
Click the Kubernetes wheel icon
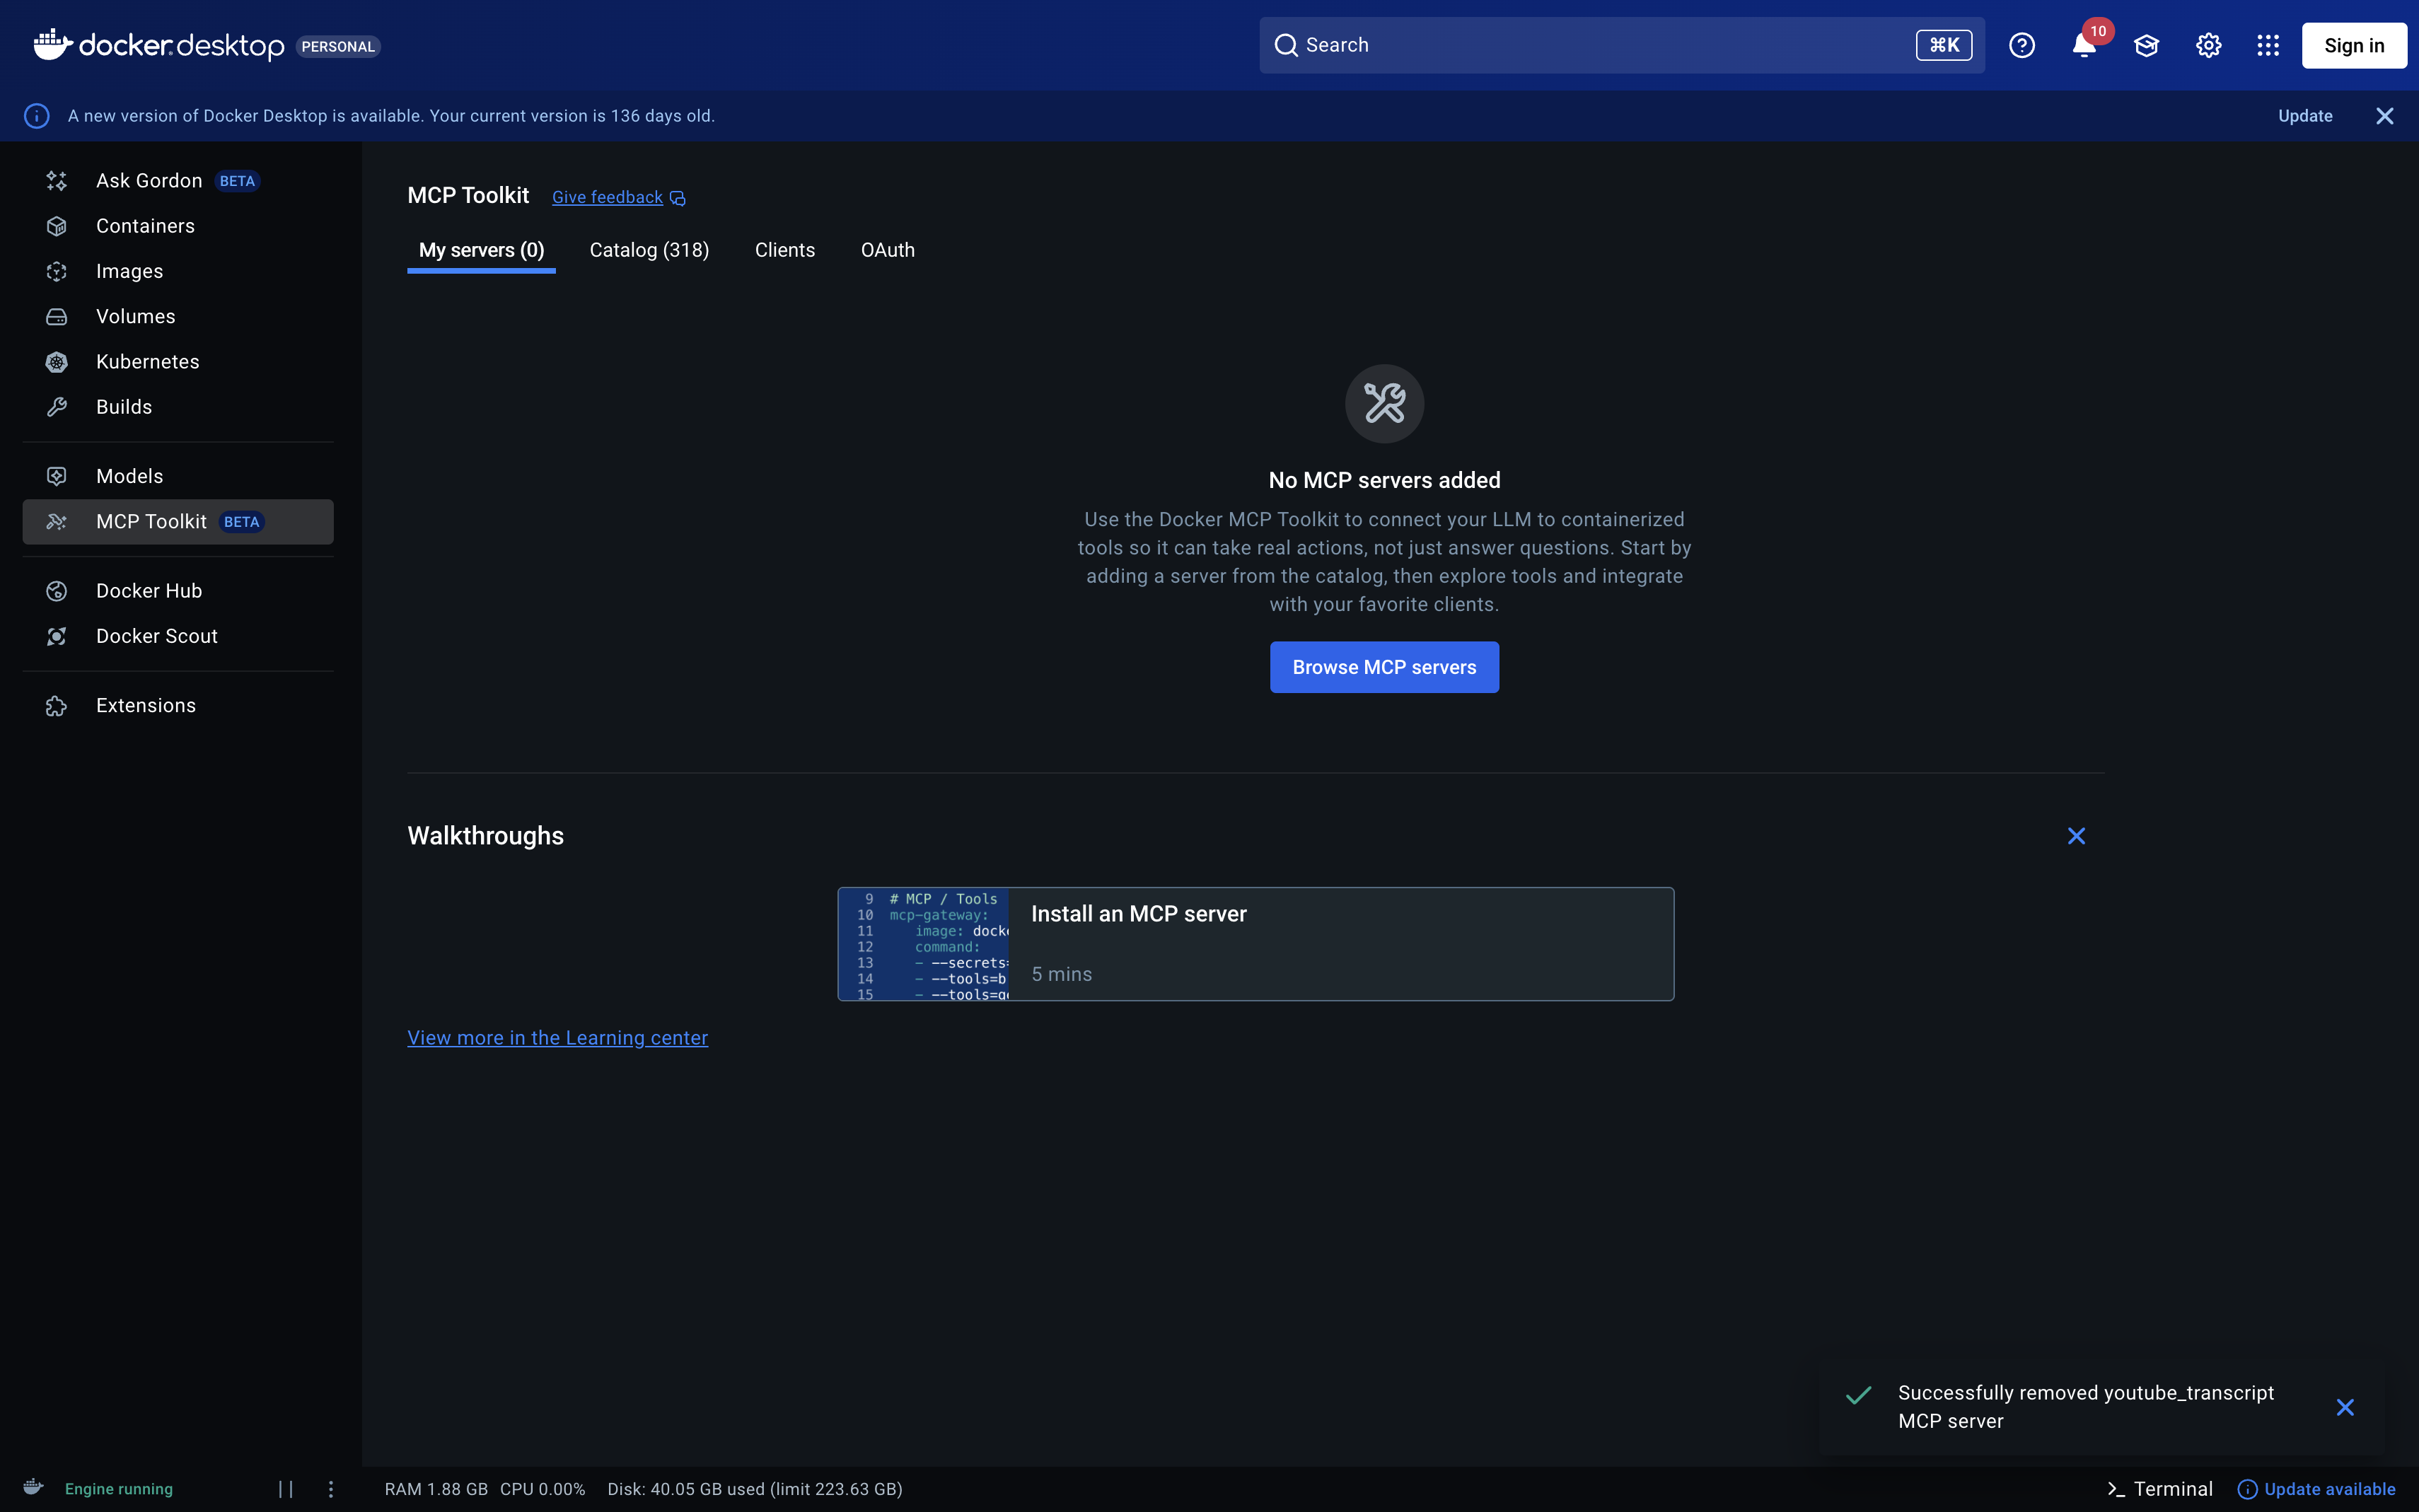[x=57, y=362]
